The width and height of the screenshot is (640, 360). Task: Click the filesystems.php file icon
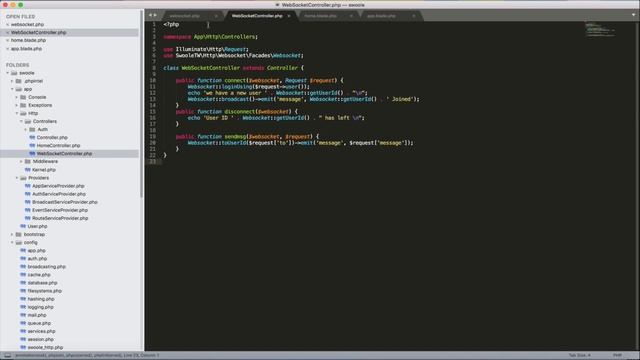[x=23, y=291]
